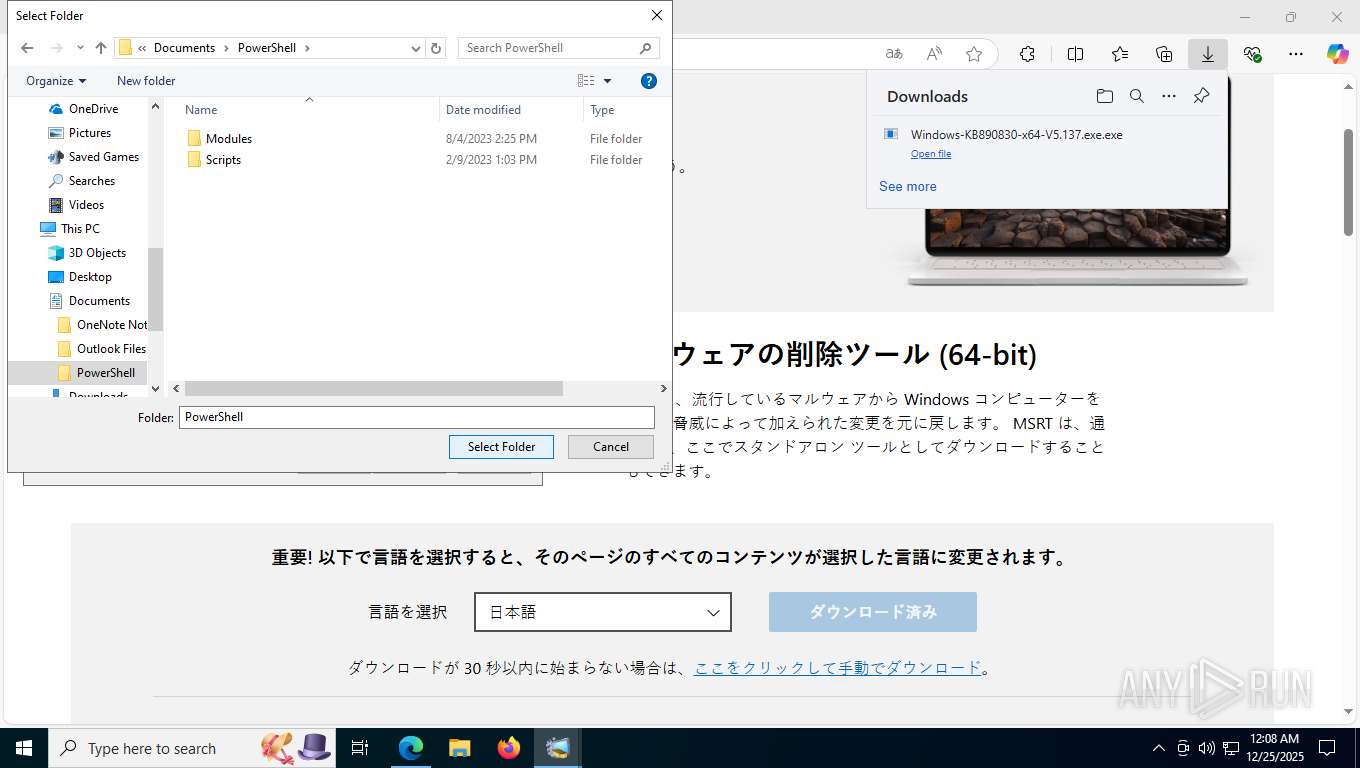Select Videos in navigation tree
Screen dimensions: 1360x768
click(x=86, y=205)
